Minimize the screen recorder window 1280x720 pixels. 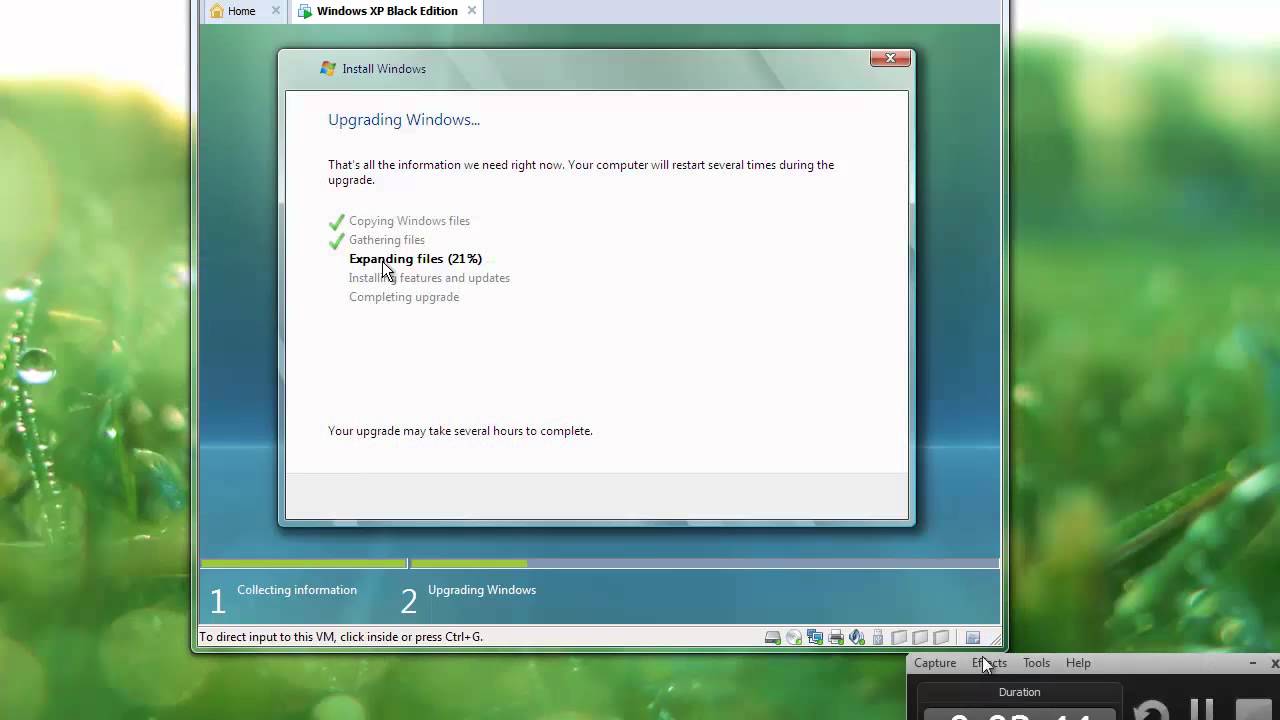click(1252, 663)
